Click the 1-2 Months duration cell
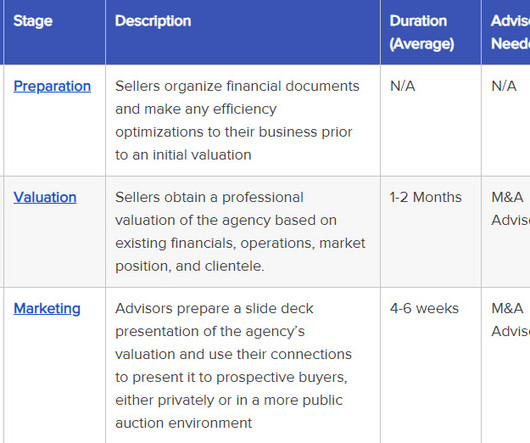The width and height of the screenshot is (530, 443). pos(426,197)
